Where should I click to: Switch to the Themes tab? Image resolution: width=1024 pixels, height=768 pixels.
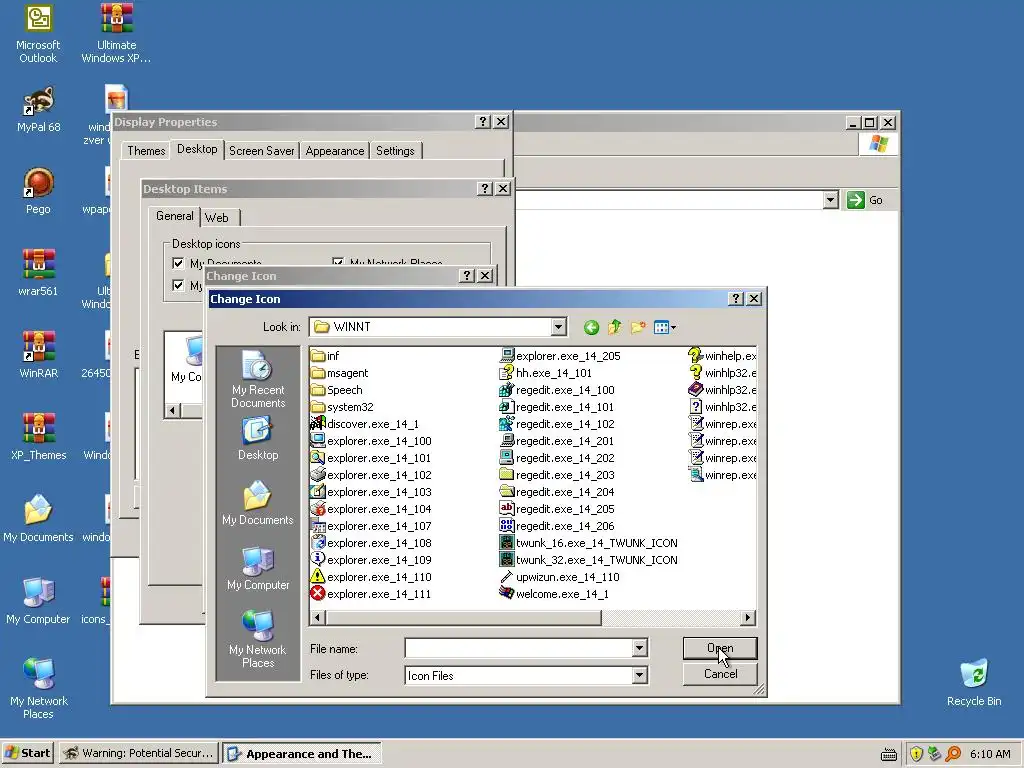[146, 151]
